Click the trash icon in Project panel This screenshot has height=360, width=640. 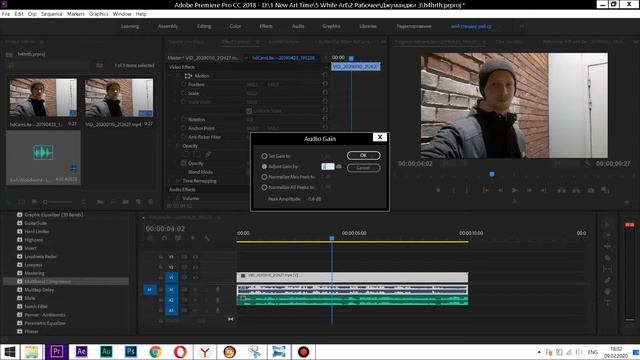pyautogui.click(x=151, y=202)
